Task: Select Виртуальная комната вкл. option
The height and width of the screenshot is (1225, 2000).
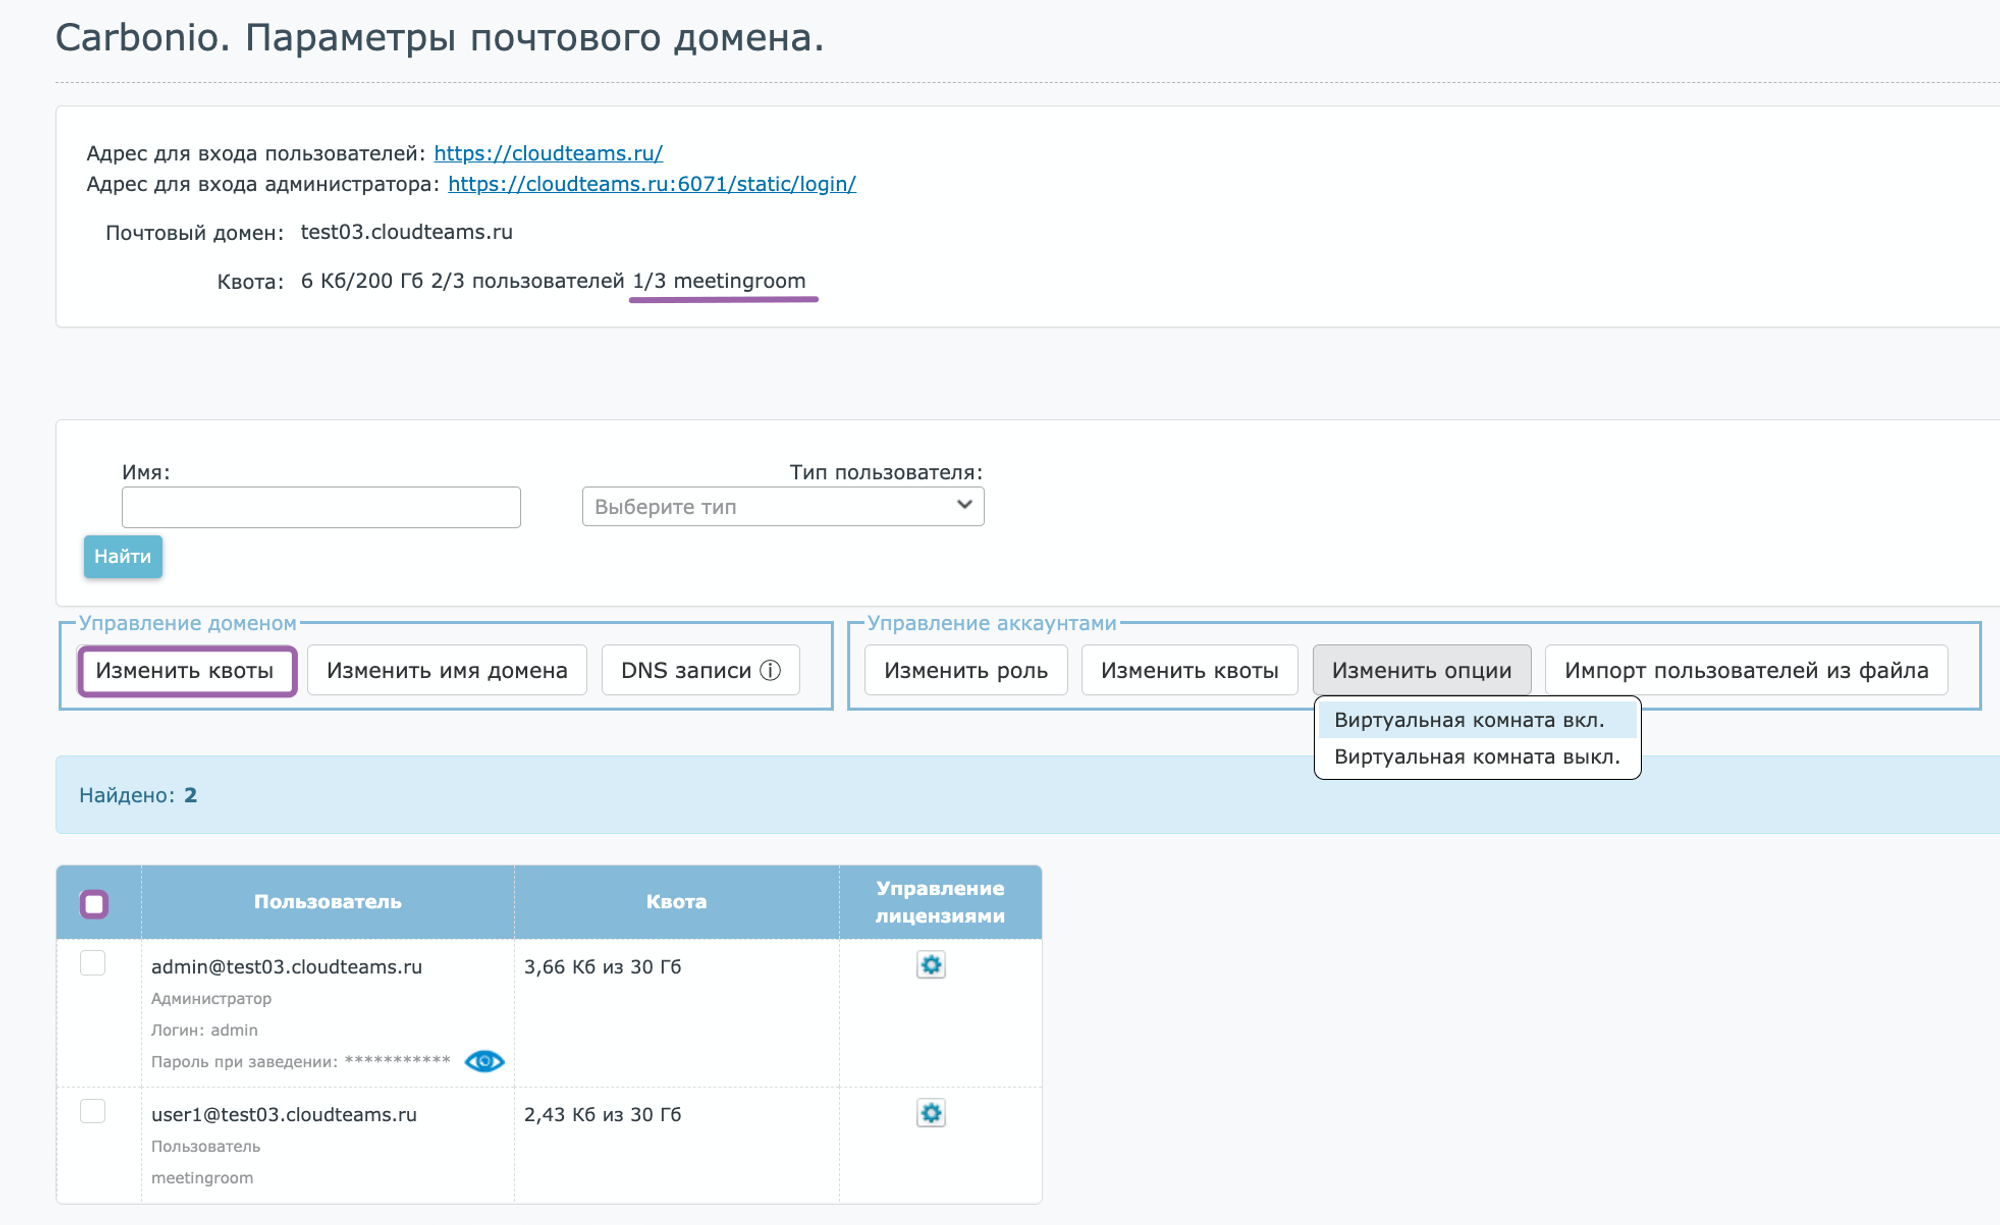Action: [1468, 720]
